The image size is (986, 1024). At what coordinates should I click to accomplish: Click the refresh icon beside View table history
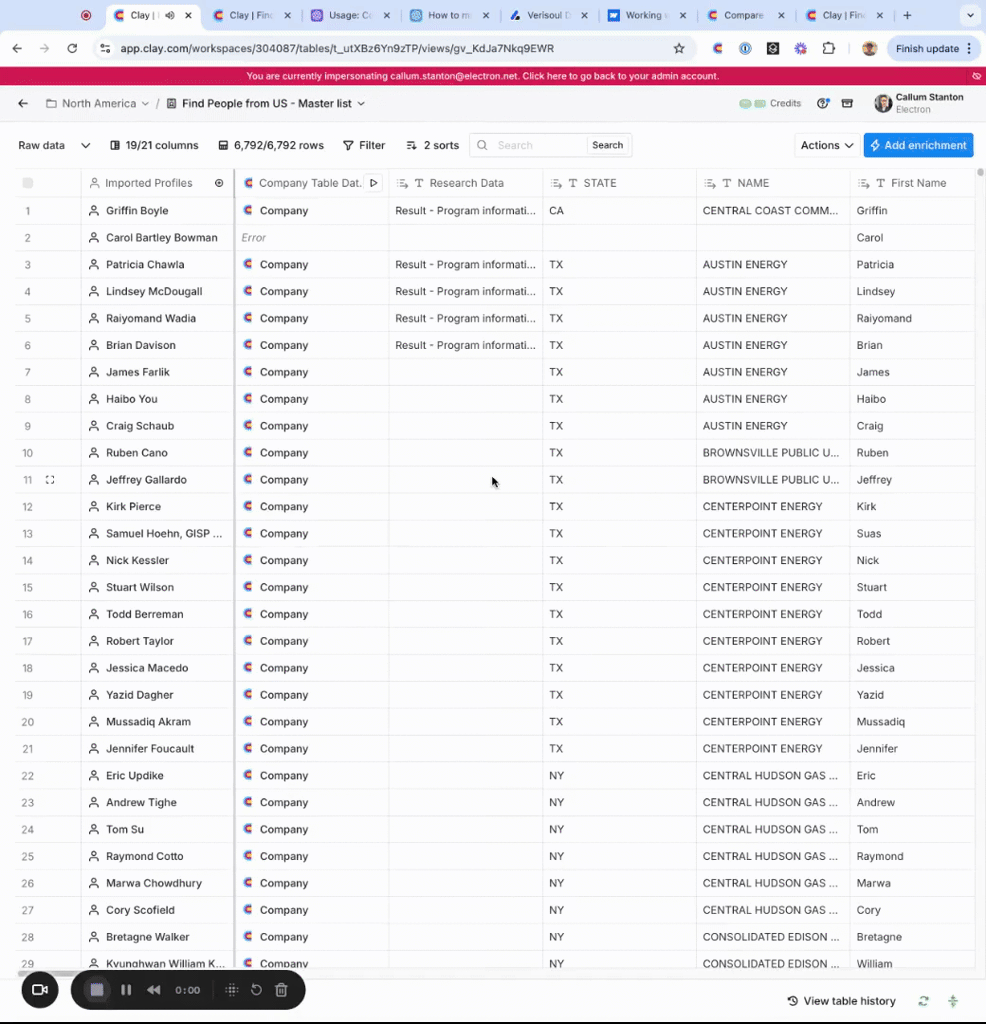point(923,1001)
